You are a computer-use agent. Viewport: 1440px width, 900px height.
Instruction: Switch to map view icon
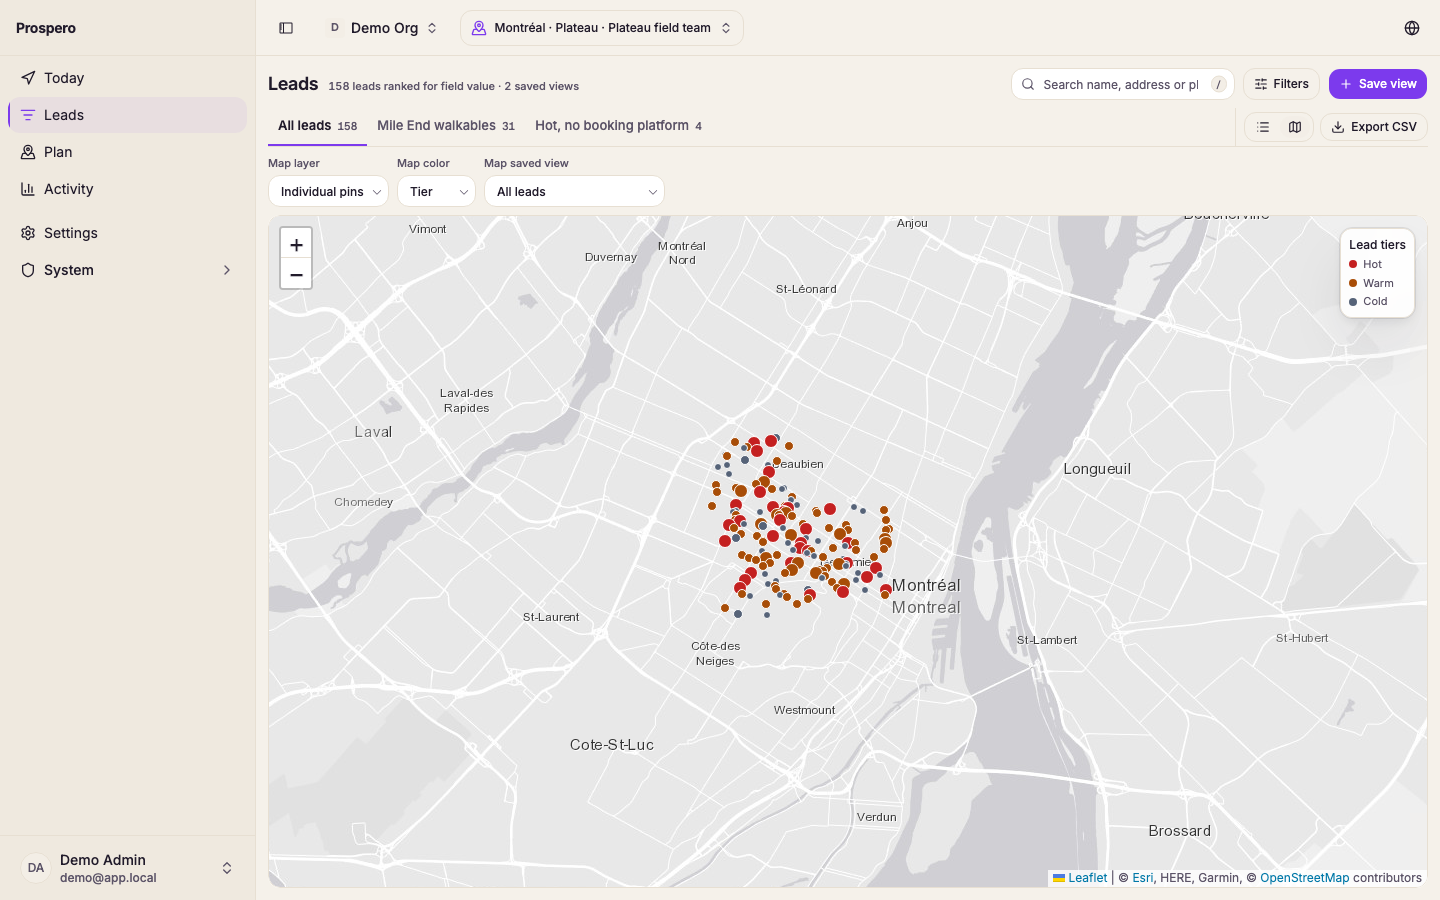pyautogui.click(x=1295, y=127)
